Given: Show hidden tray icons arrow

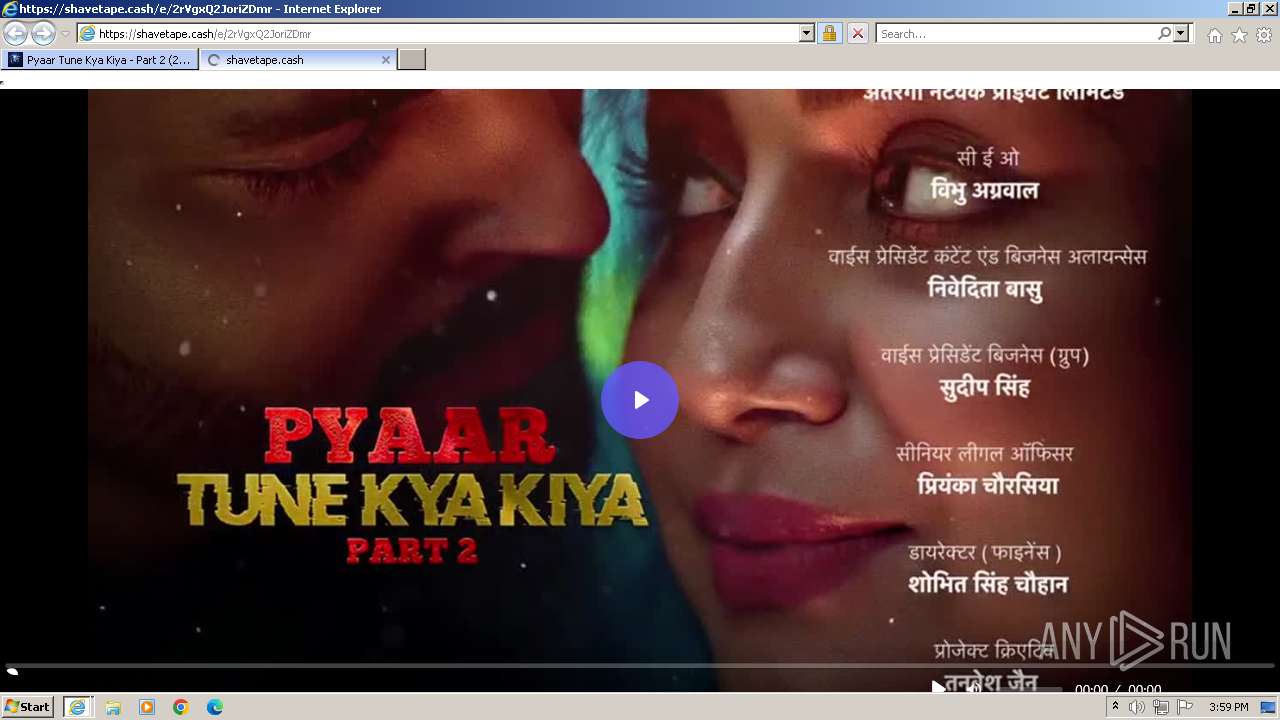Looking at the screenshot, I should (1115, 707).
